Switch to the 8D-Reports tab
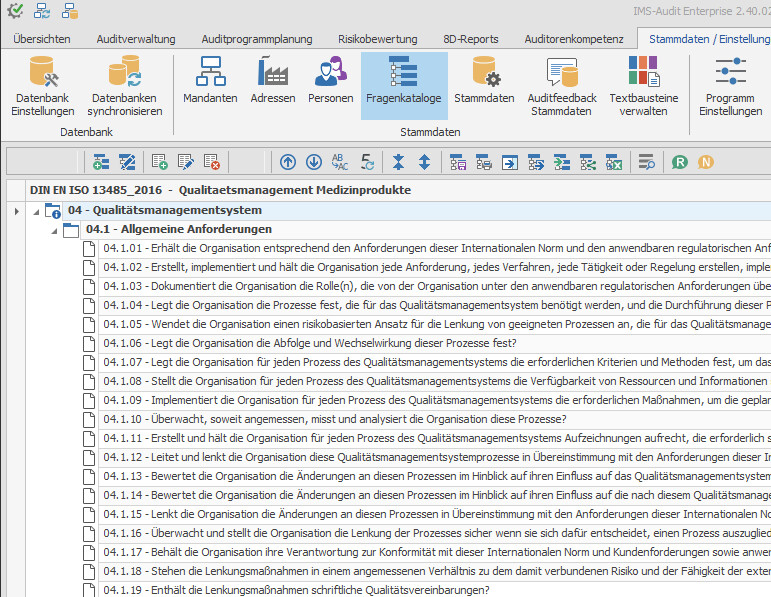 471,39
